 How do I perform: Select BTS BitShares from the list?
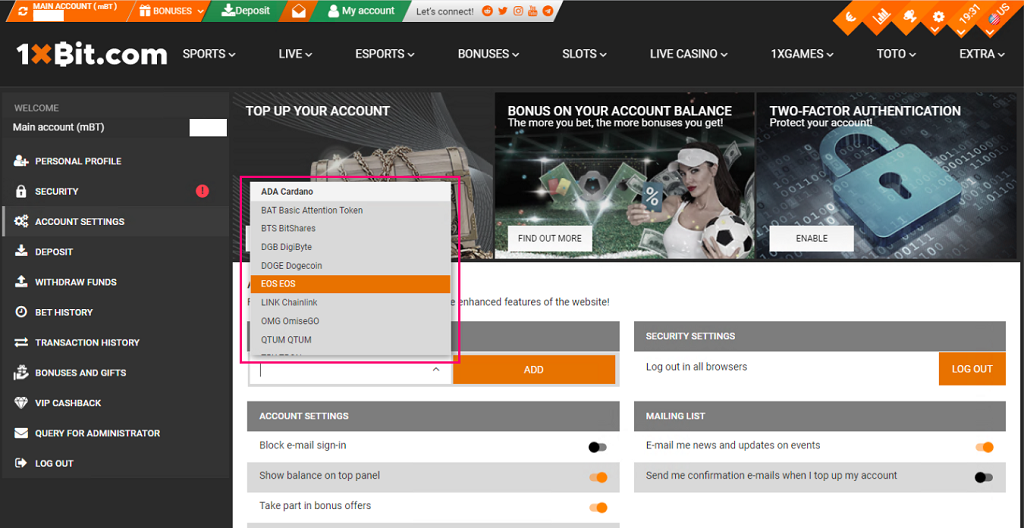click(350, 229)
